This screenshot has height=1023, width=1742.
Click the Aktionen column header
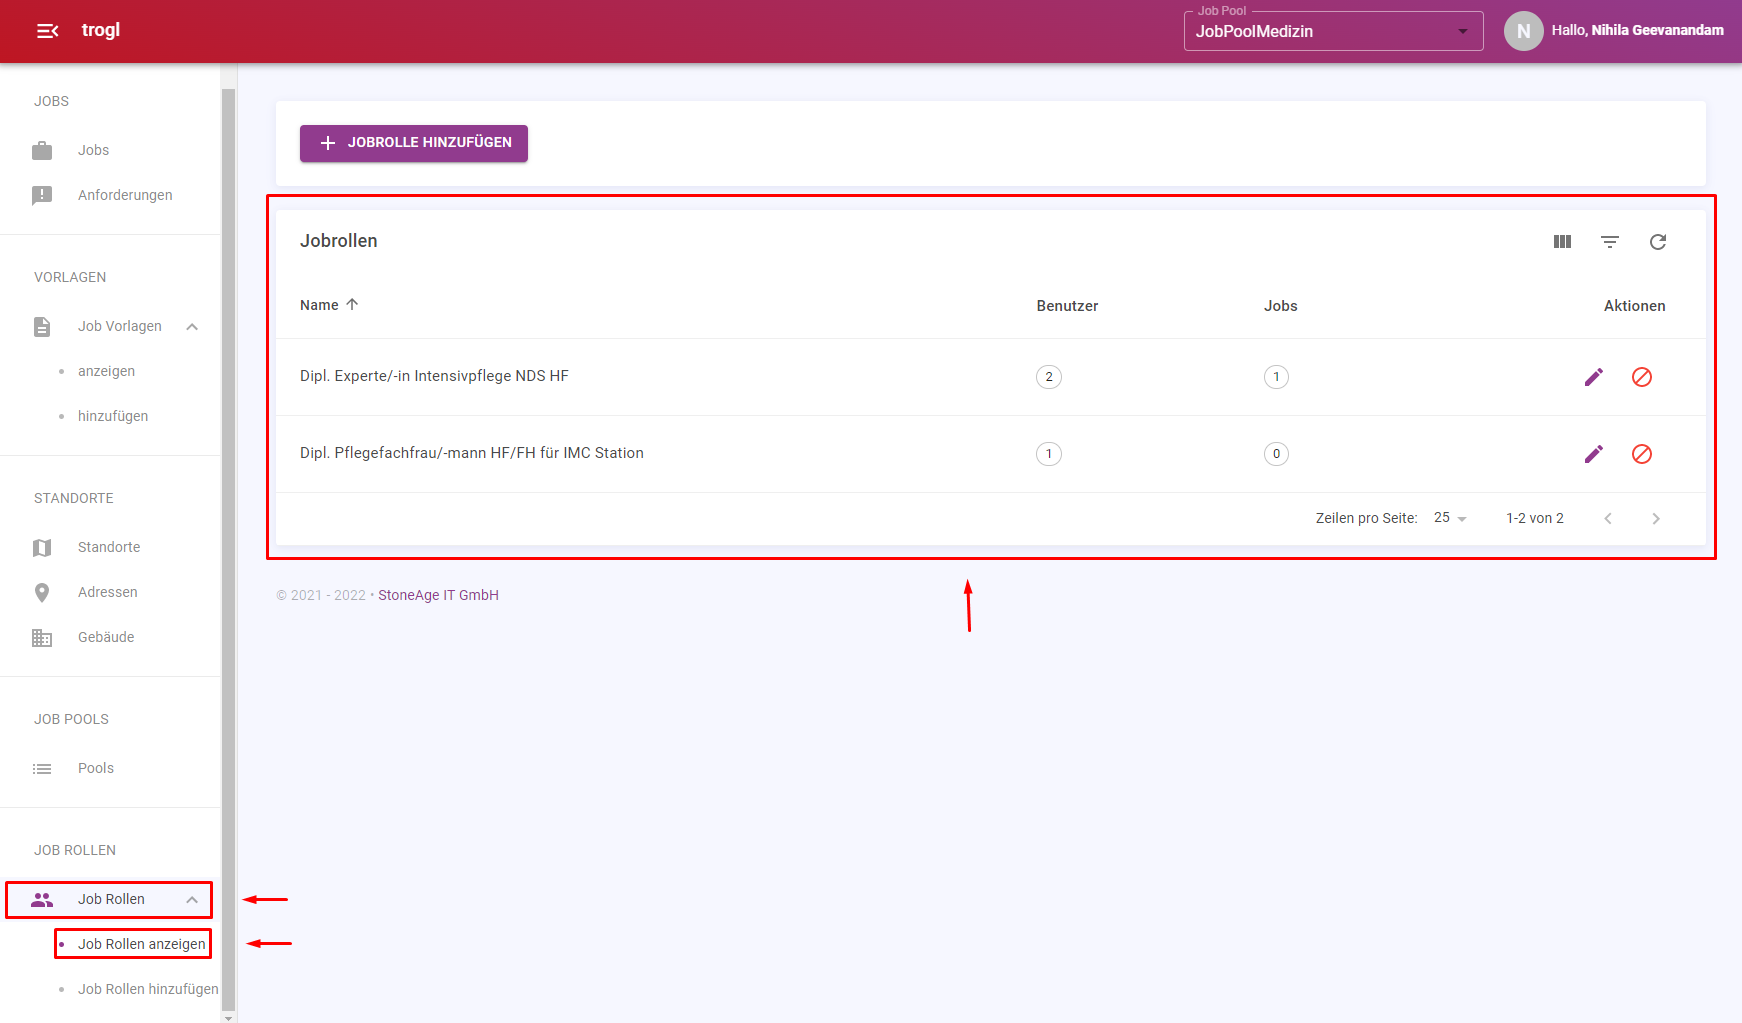1634,306
